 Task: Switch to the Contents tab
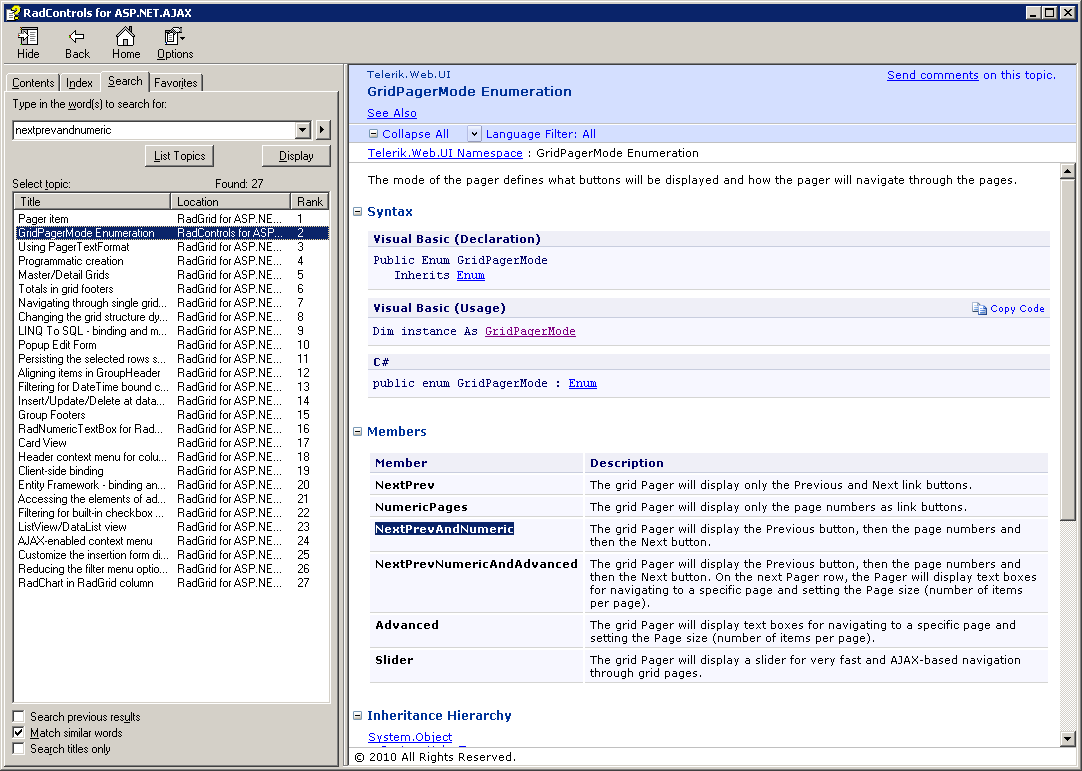33,83
